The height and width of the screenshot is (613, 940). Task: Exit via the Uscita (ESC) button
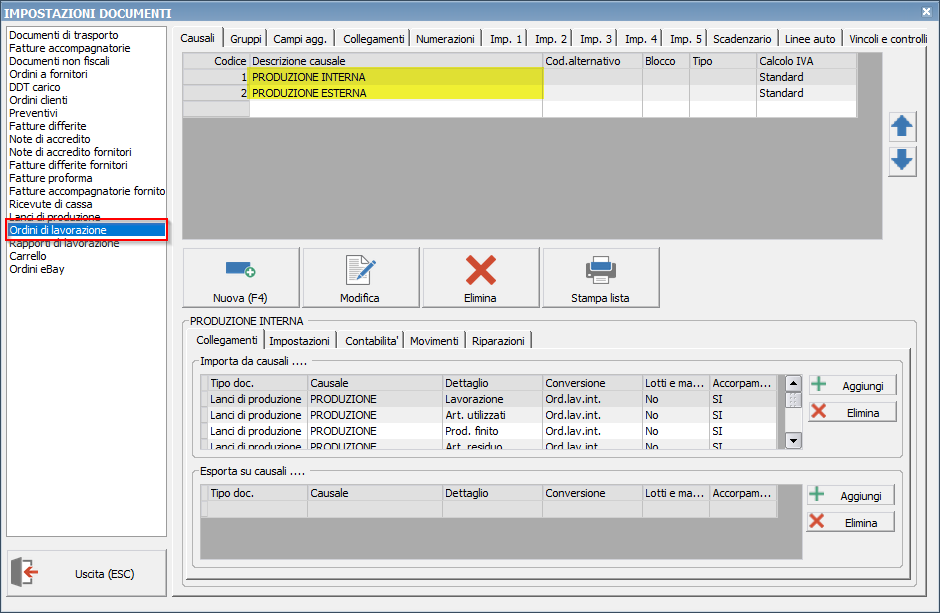[87, 574]
